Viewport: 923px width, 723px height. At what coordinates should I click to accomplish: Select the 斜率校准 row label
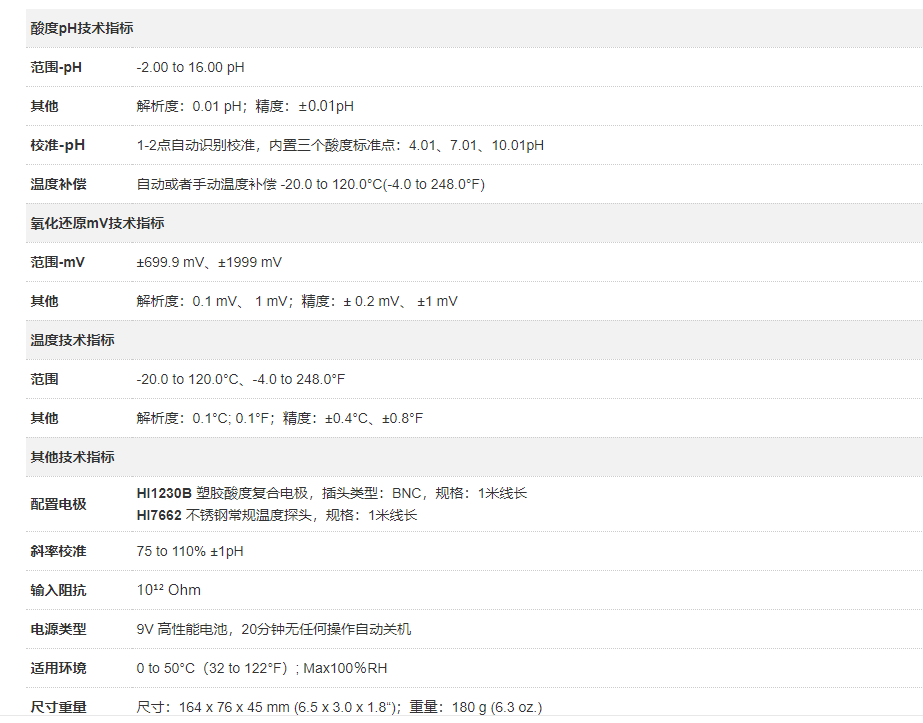[58, 551]
